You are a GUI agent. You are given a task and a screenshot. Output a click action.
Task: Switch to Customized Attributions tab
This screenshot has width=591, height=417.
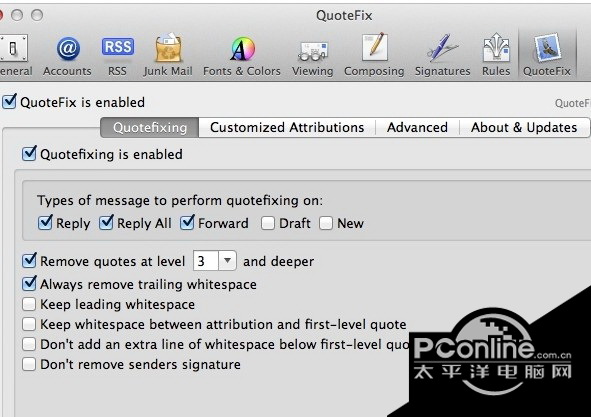tap(287, 127)
